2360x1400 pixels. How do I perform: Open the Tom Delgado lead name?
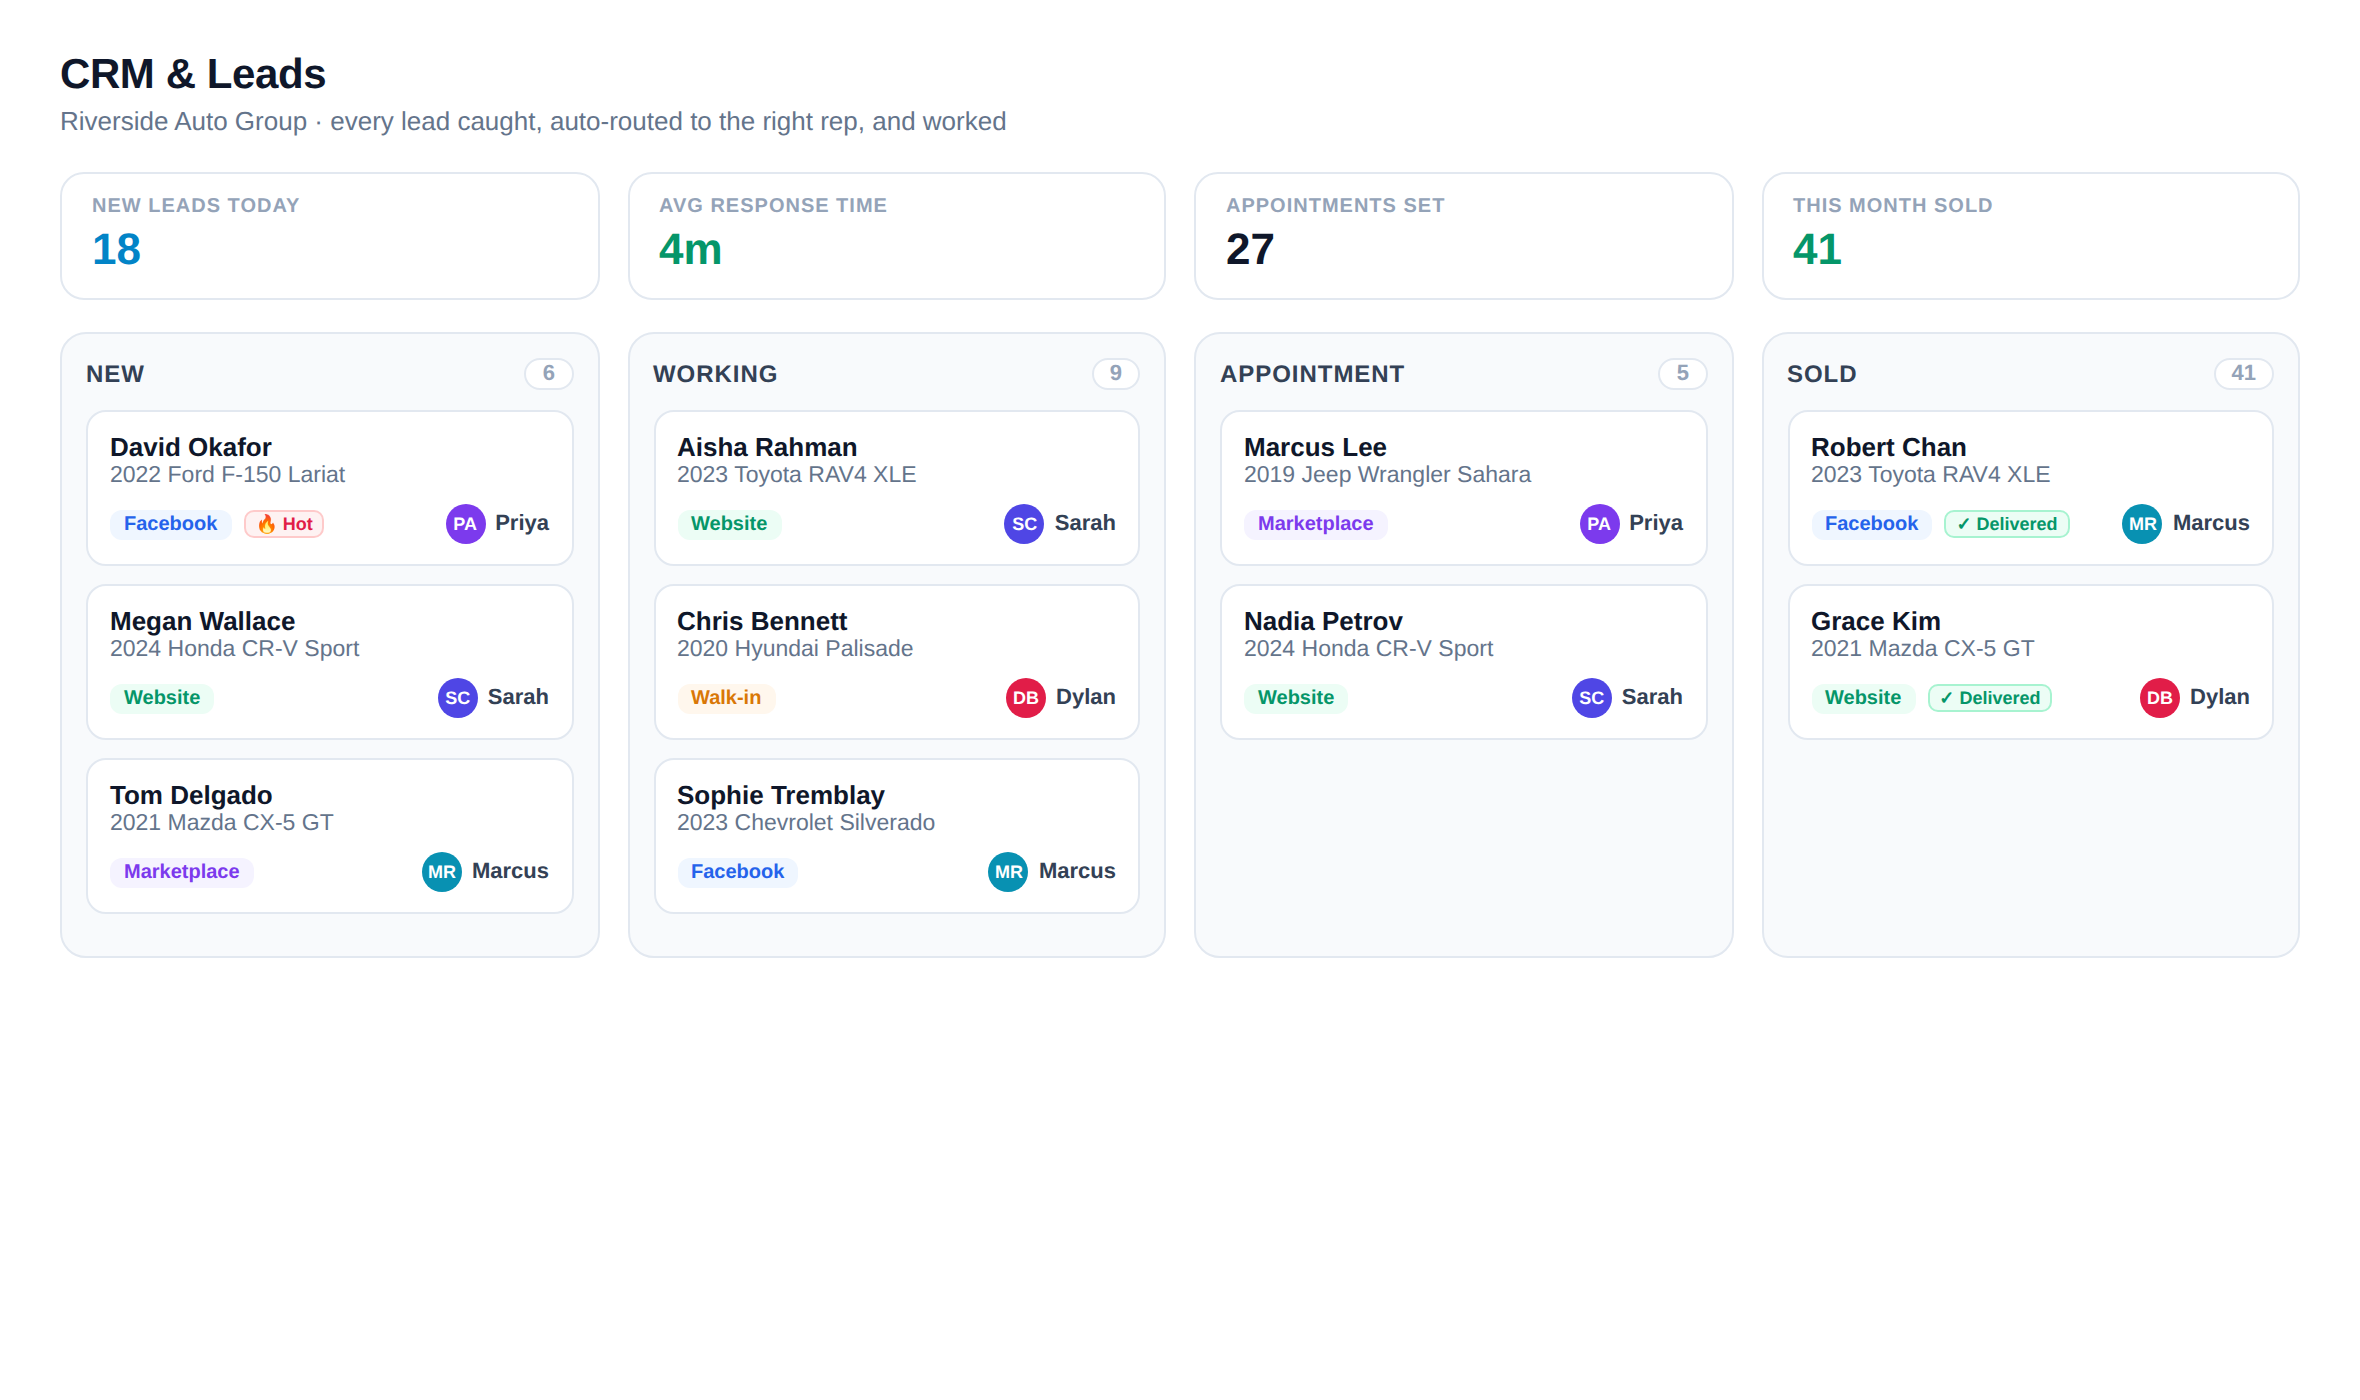tap(191, 795)
